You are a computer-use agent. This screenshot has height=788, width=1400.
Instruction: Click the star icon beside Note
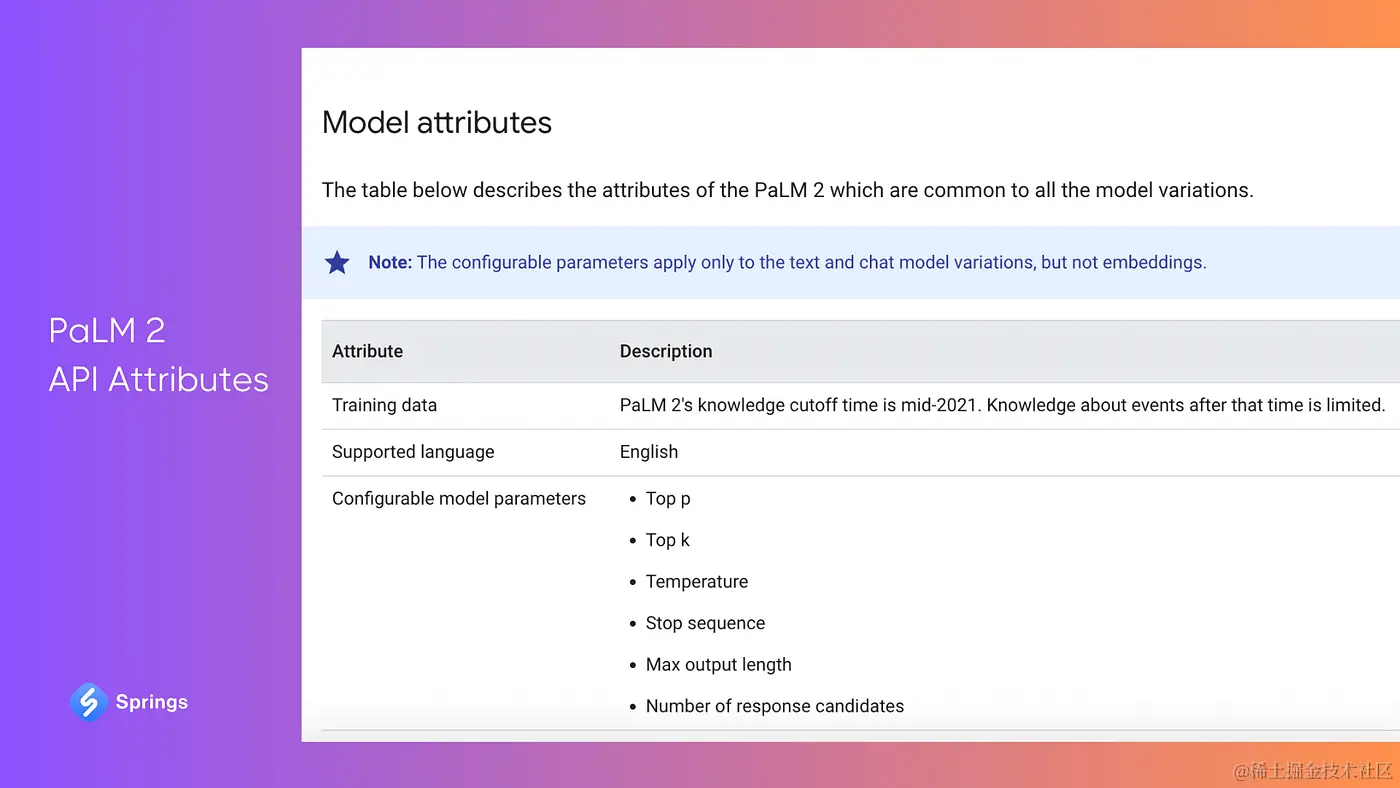pyautogui.click(x=337, y=263)
